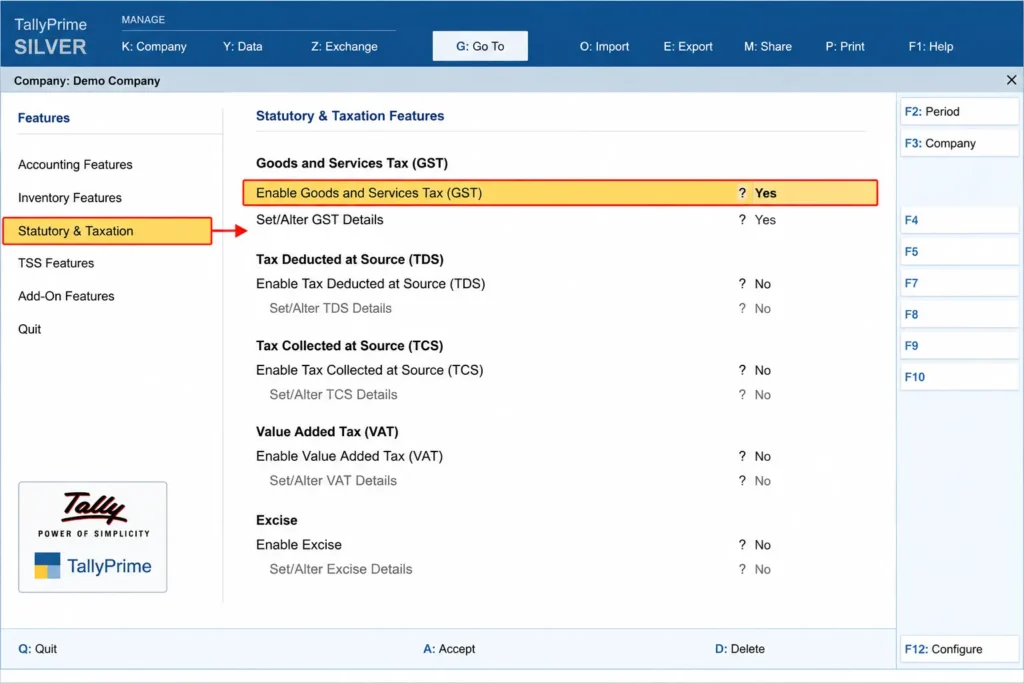
Task: Toggle Enable Excise No value
Action: pyautogui.click(x=762, y=545)
